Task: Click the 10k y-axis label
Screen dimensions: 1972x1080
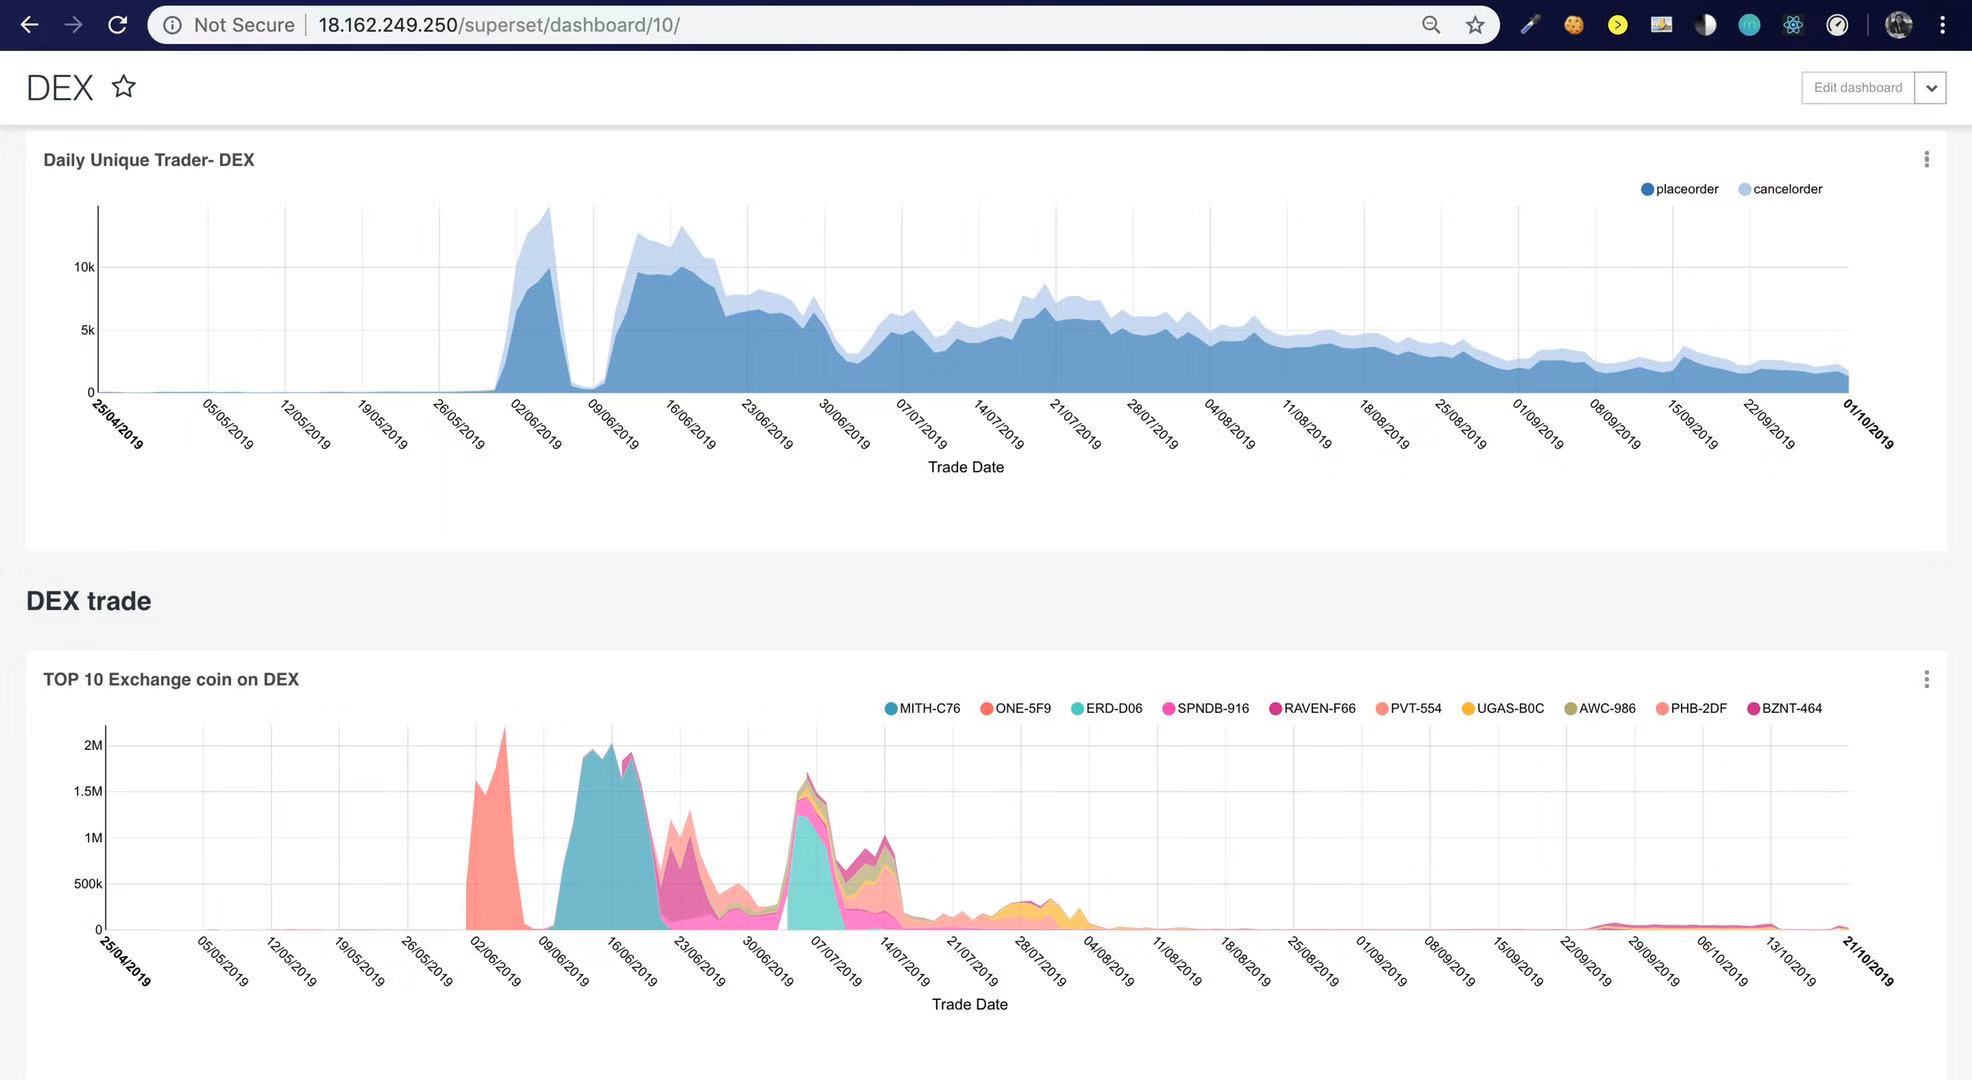Action: point(84,267)
